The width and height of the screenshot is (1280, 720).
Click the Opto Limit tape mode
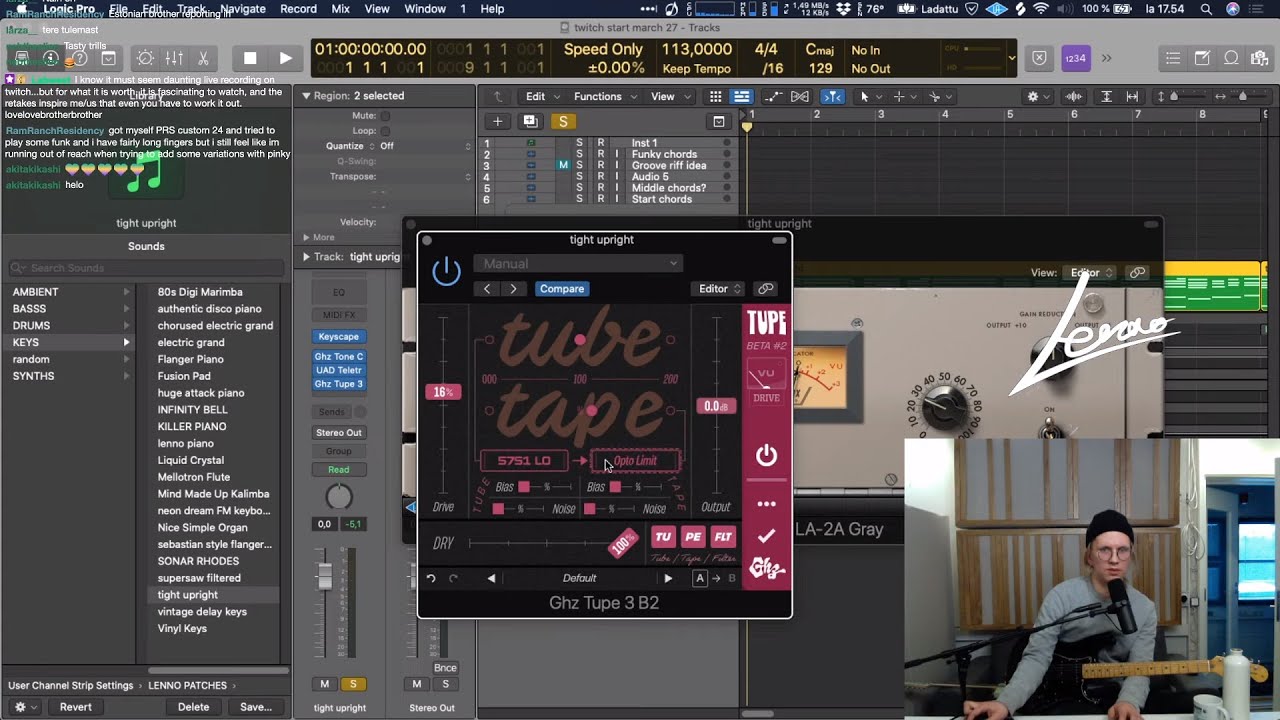click(636, 461)
